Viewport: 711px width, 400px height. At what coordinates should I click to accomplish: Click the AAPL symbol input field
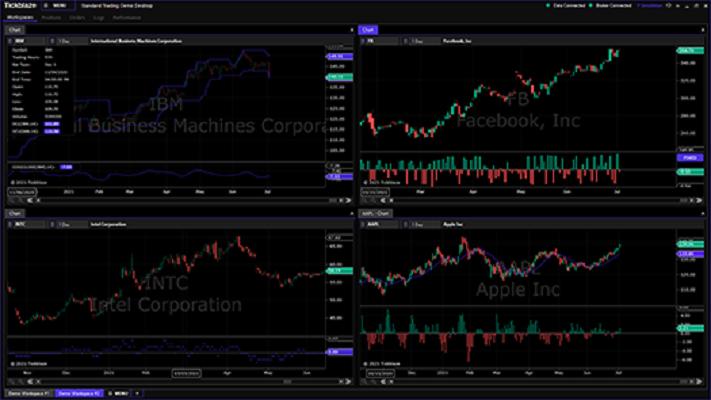coord(382,224)
